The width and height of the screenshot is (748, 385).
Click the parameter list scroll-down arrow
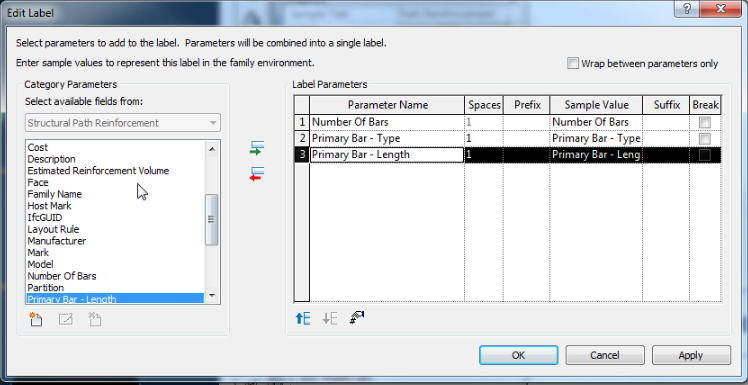point(212,295)
